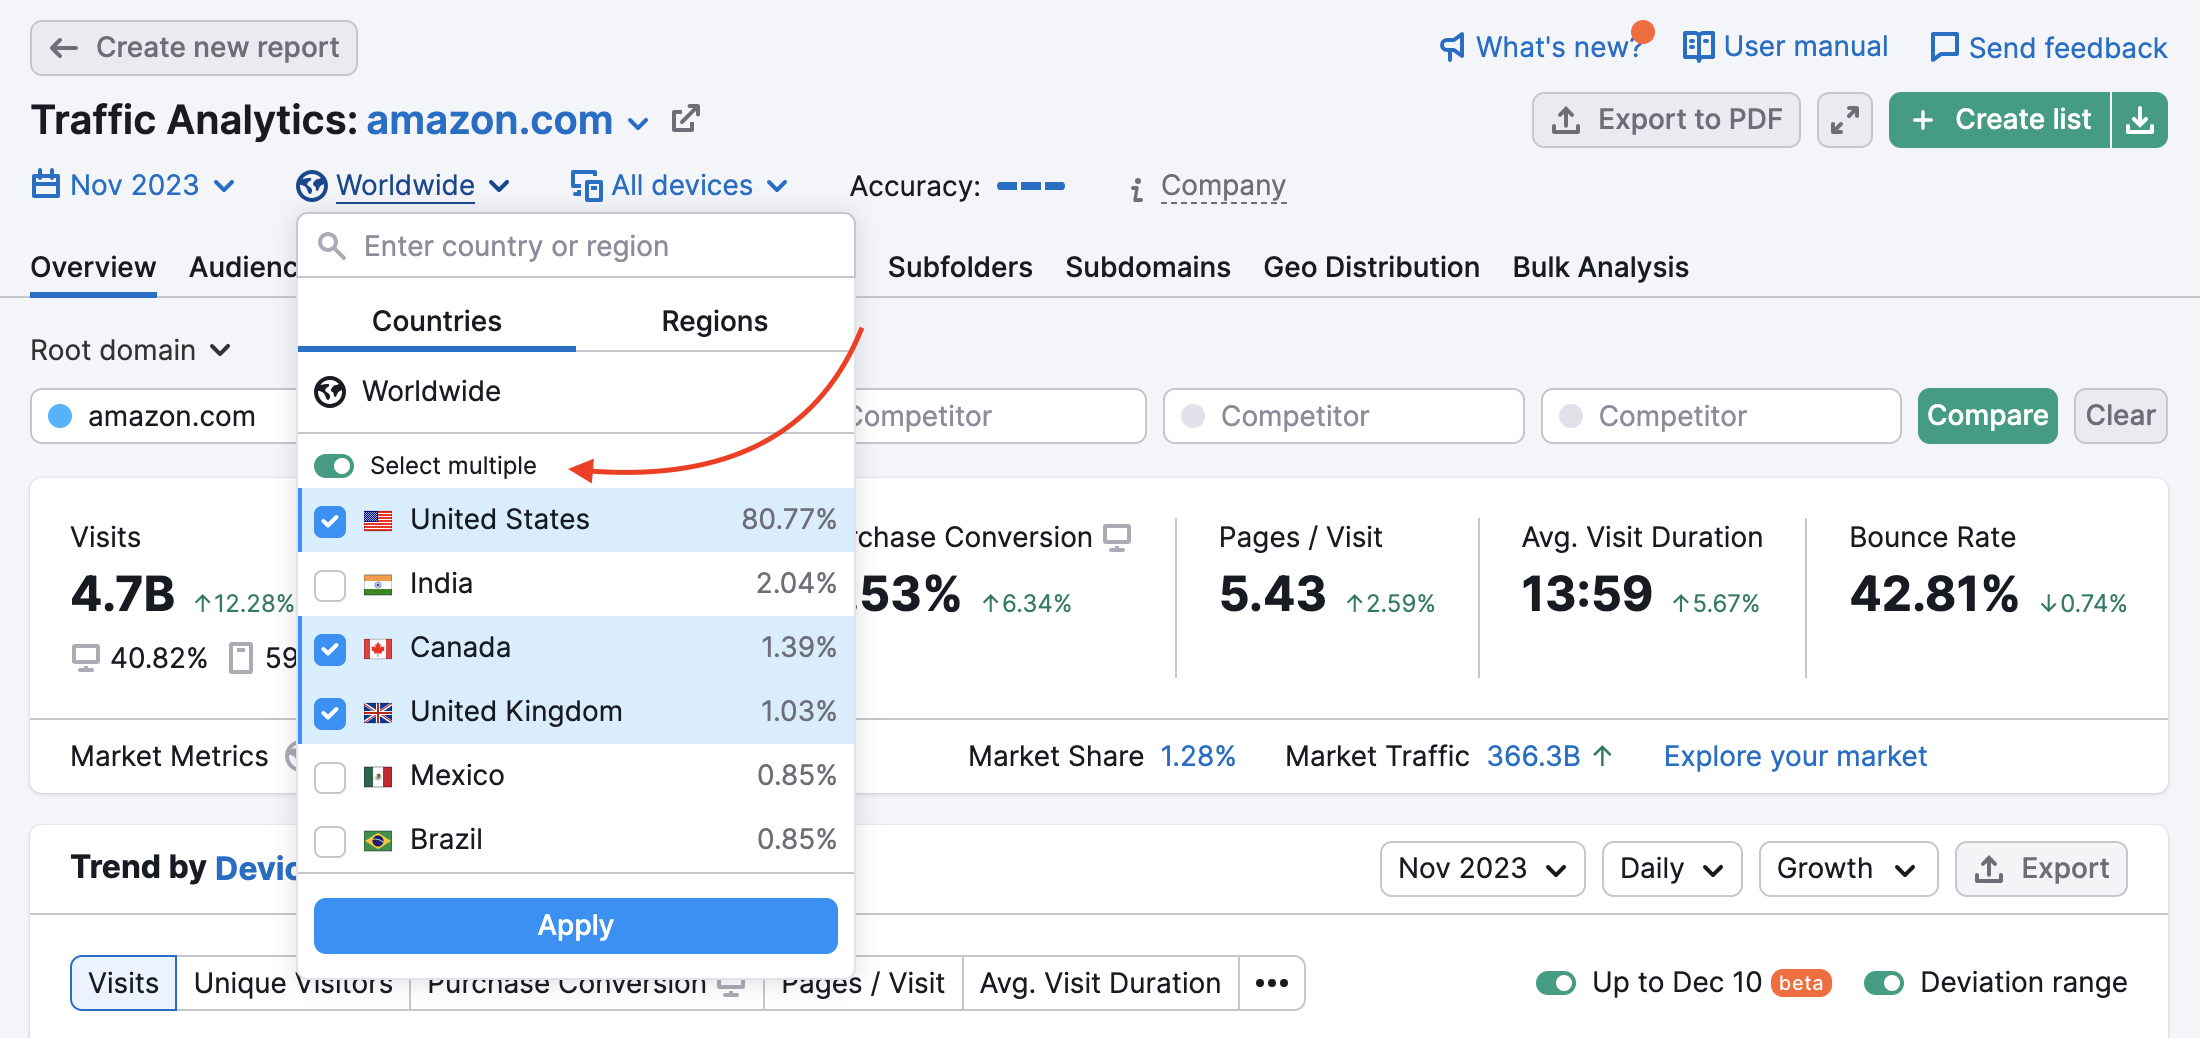The width and height of the screenshot is (2200, 1038).
Task: Select the Avg. Visit Duration trend metric
Action: pyautogui.click(x=1100, y=983)
